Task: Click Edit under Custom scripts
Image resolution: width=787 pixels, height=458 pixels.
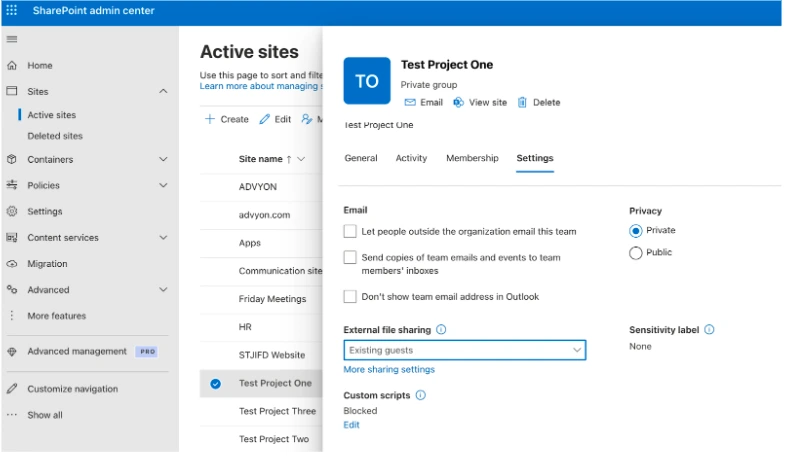Action: click(x=351, y=425)
